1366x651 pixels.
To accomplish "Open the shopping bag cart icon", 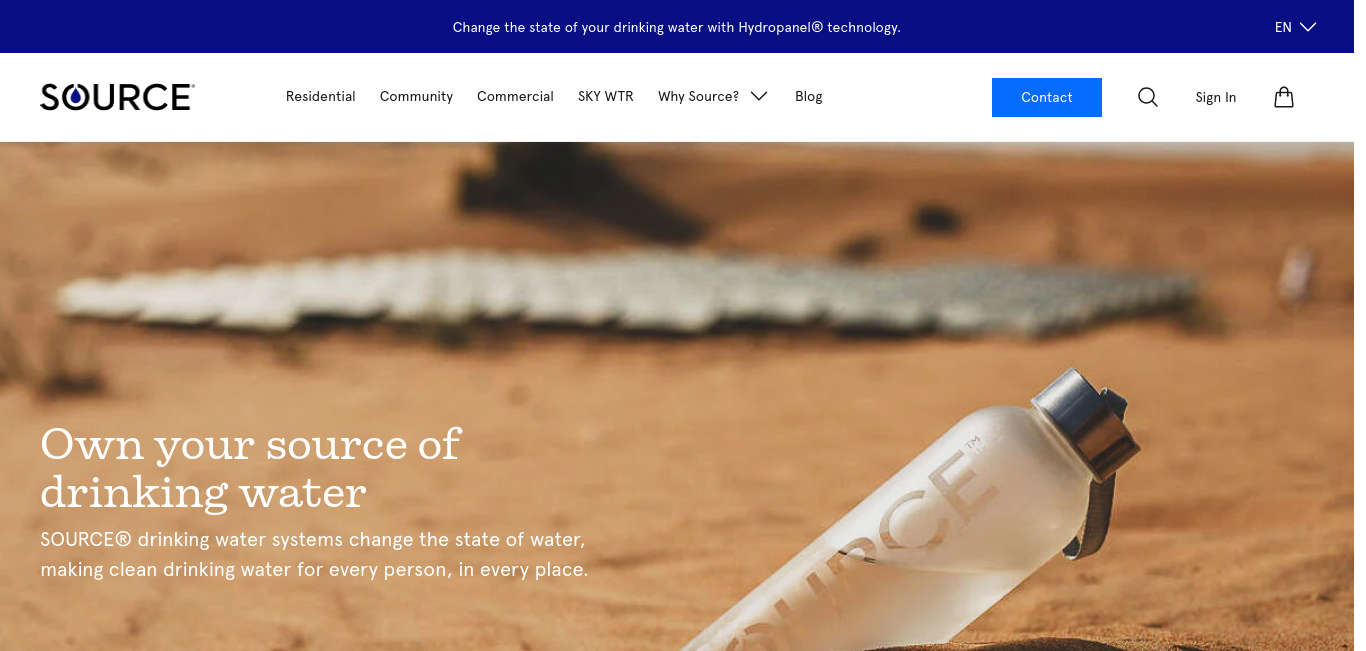I will tap(1284, 97).
